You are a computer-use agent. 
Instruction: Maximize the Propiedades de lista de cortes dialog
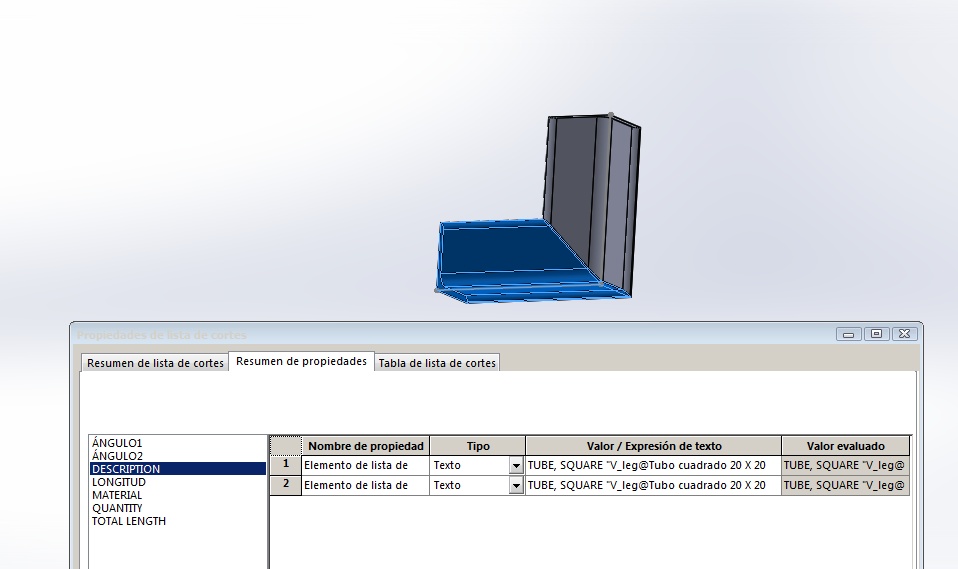click(x=876, y=334)
